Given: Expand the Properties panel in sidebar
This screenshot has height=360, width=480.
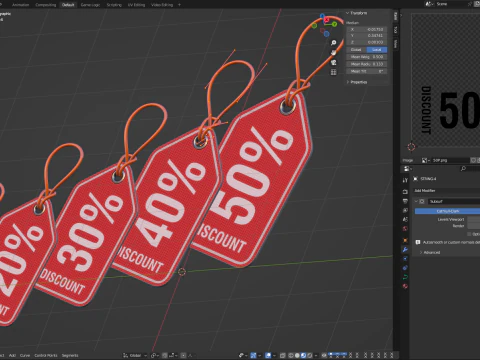Looking at the screenshot, I should pos(357,82).
